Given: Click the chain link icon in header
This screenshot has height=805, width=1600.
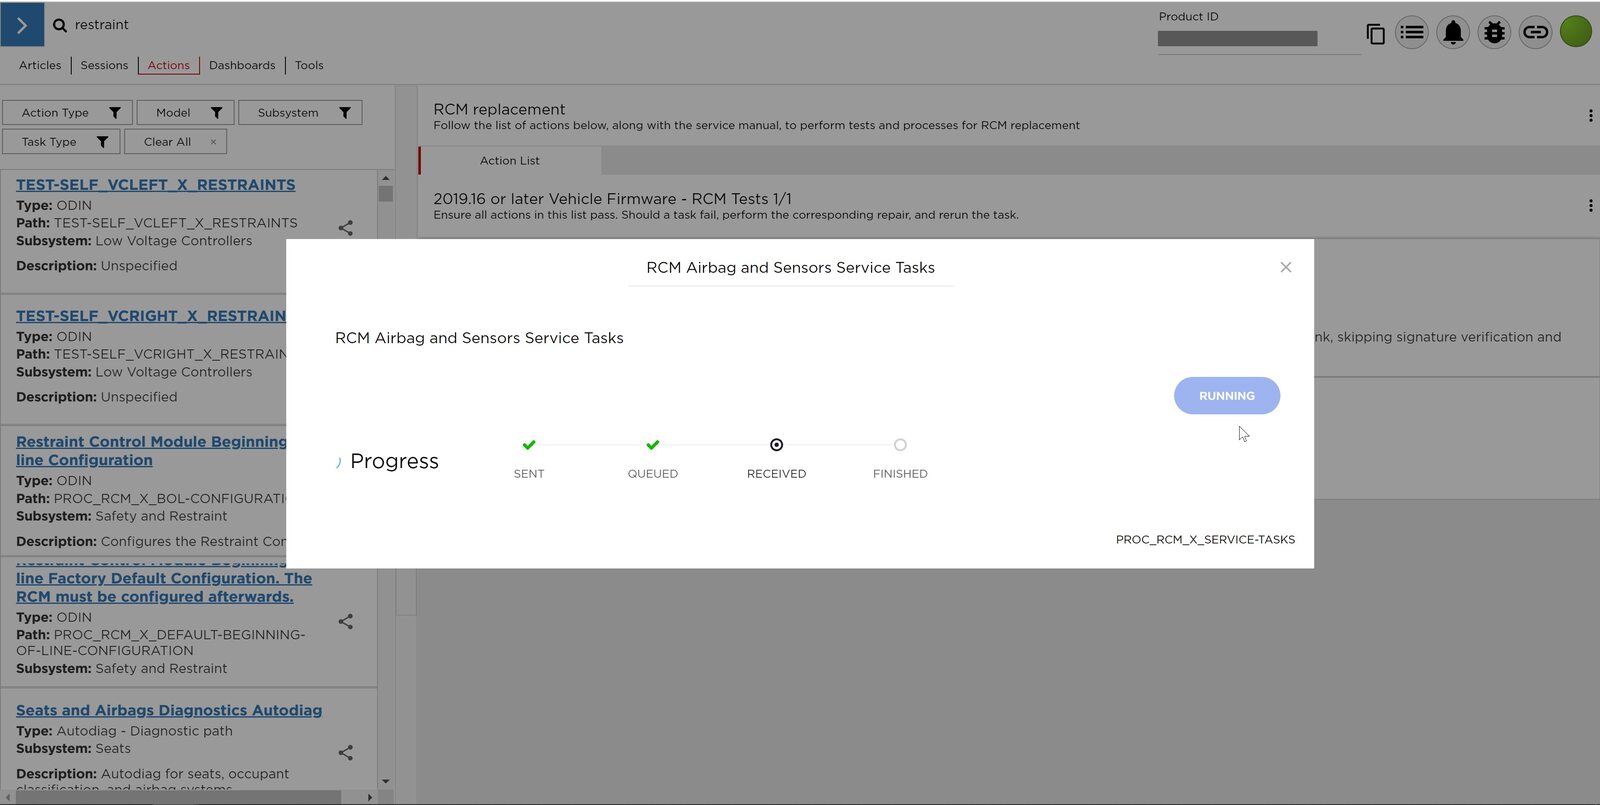Looking at the screenshot, I should point(1535,33).
